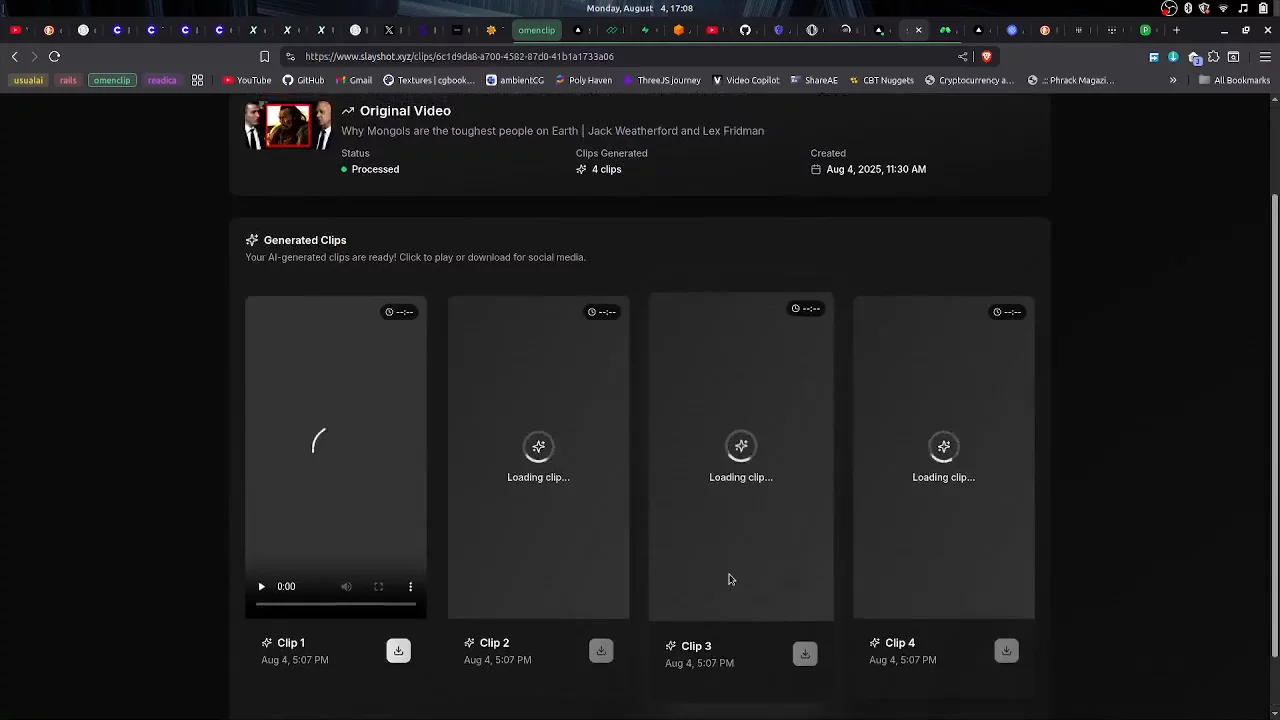Open the music note tray icon

point(1243,8)
